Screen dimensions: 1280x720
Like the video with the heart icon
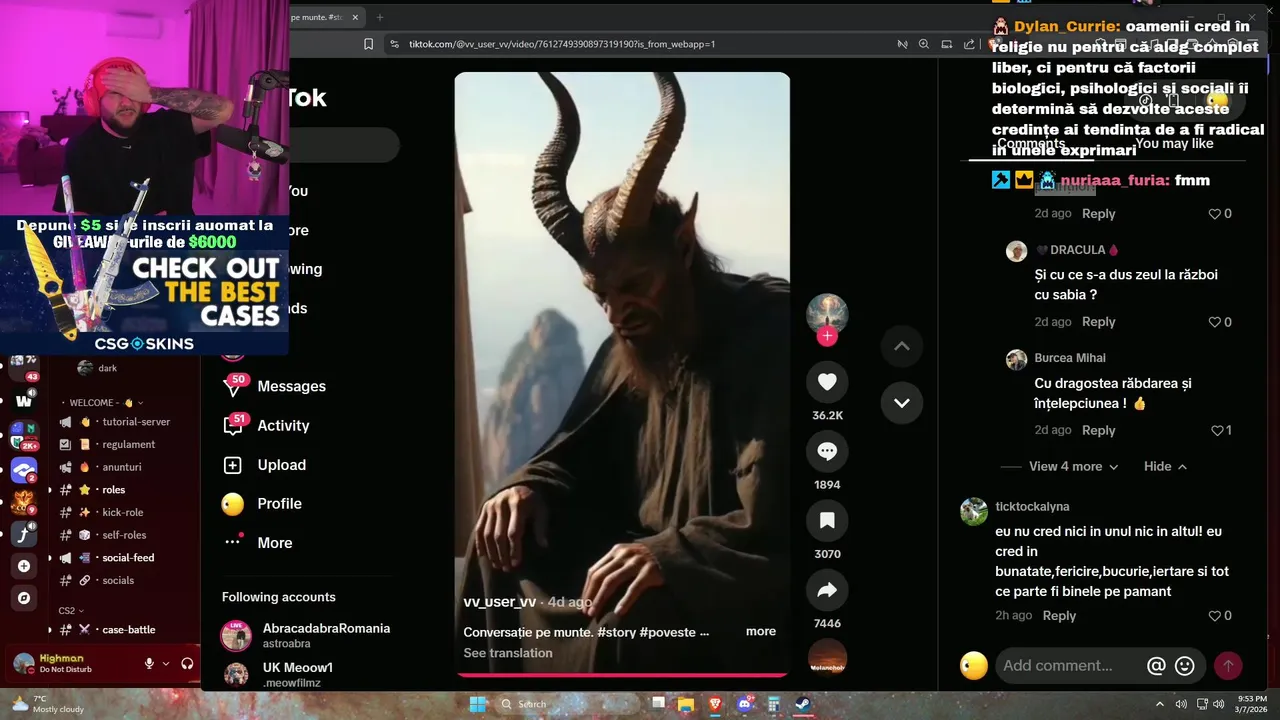[x=827, y=382]
